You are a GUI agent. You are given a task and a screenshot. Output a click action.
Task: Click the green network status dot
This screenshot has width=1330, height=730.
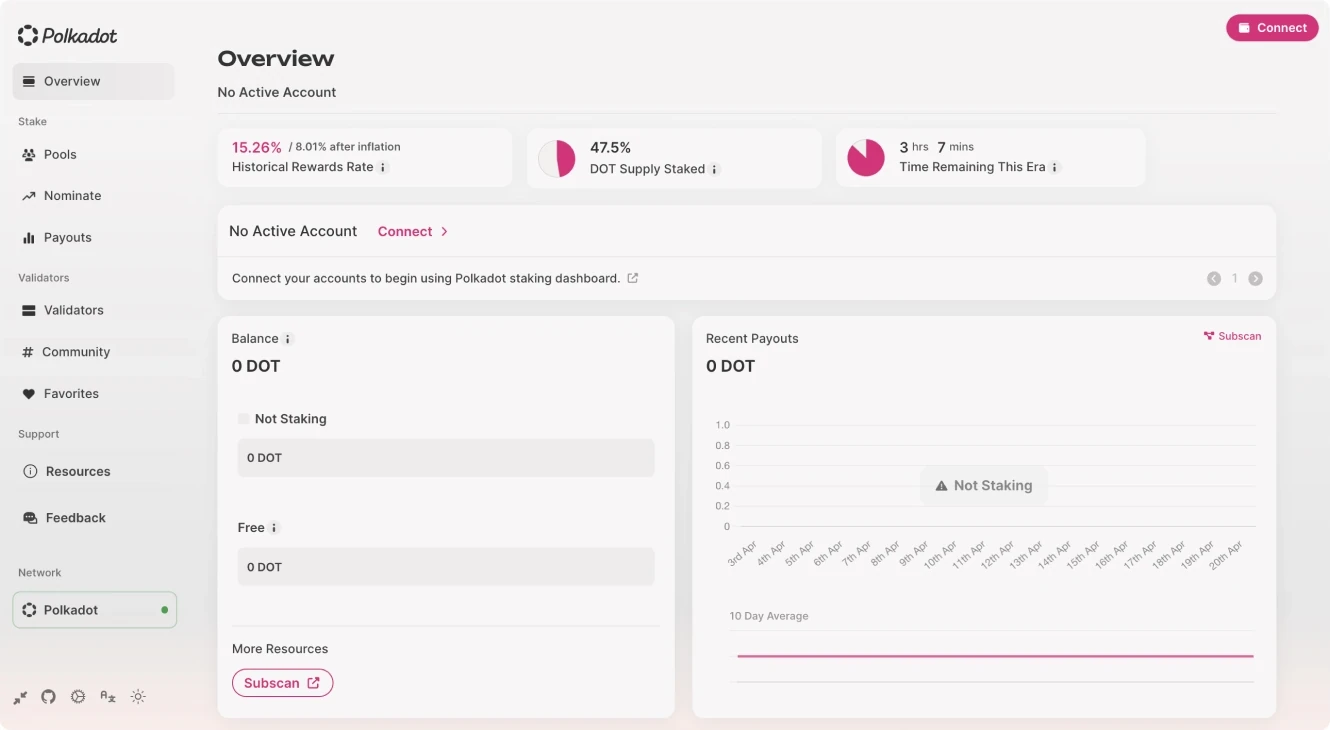(164, 610)
